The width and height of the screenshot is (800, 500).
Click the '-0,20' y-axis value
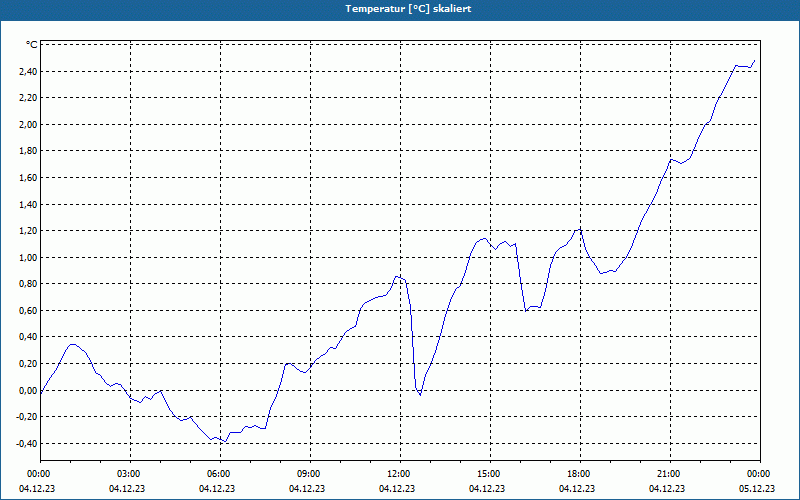pyautogui.click(x=26, y=417)
